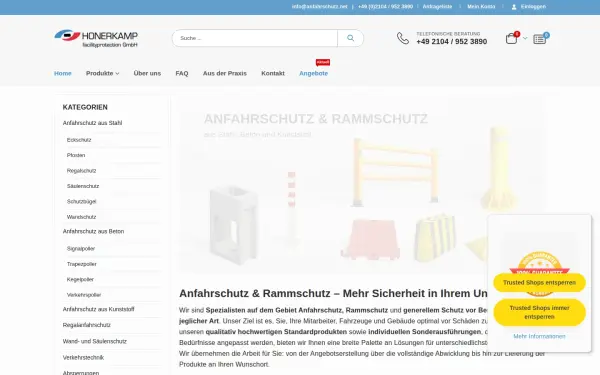The image size is (600, 375).
Task: Click the telephone handset icon
Action: (403, 38)
